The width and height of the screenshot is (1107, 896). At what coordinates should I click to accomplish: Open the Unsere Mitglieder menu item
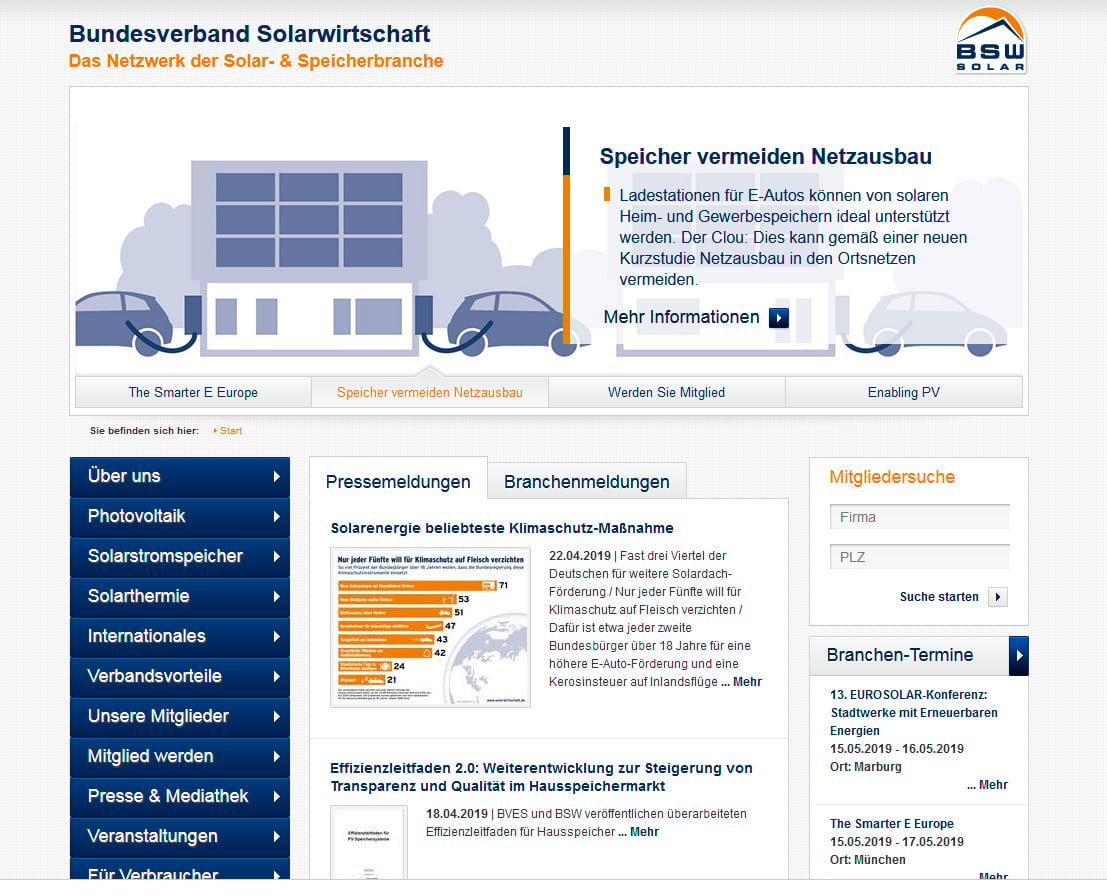tap(179, 716)
